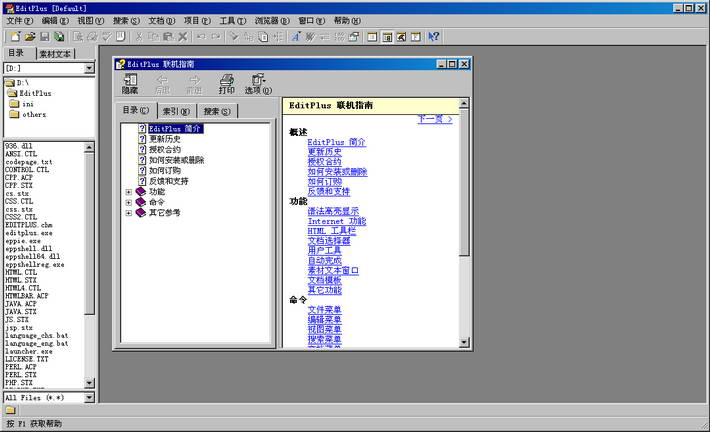Open the drive selector [D:] dropdown
The width and height of the screenshot is (710, 432).
coord(89,68)
